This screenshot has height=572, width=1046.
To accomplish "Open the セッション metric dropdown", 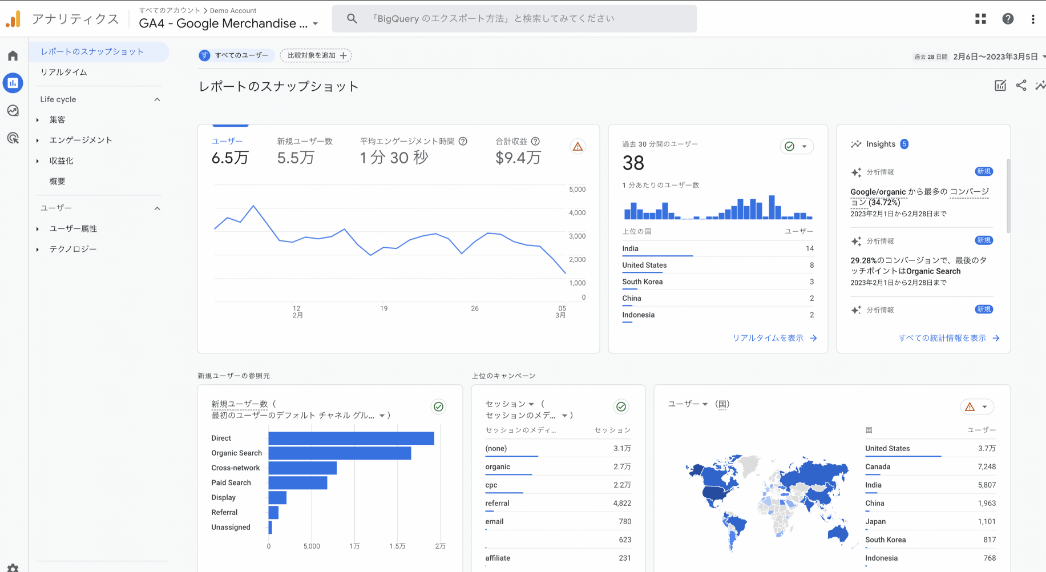I will 510,404.
